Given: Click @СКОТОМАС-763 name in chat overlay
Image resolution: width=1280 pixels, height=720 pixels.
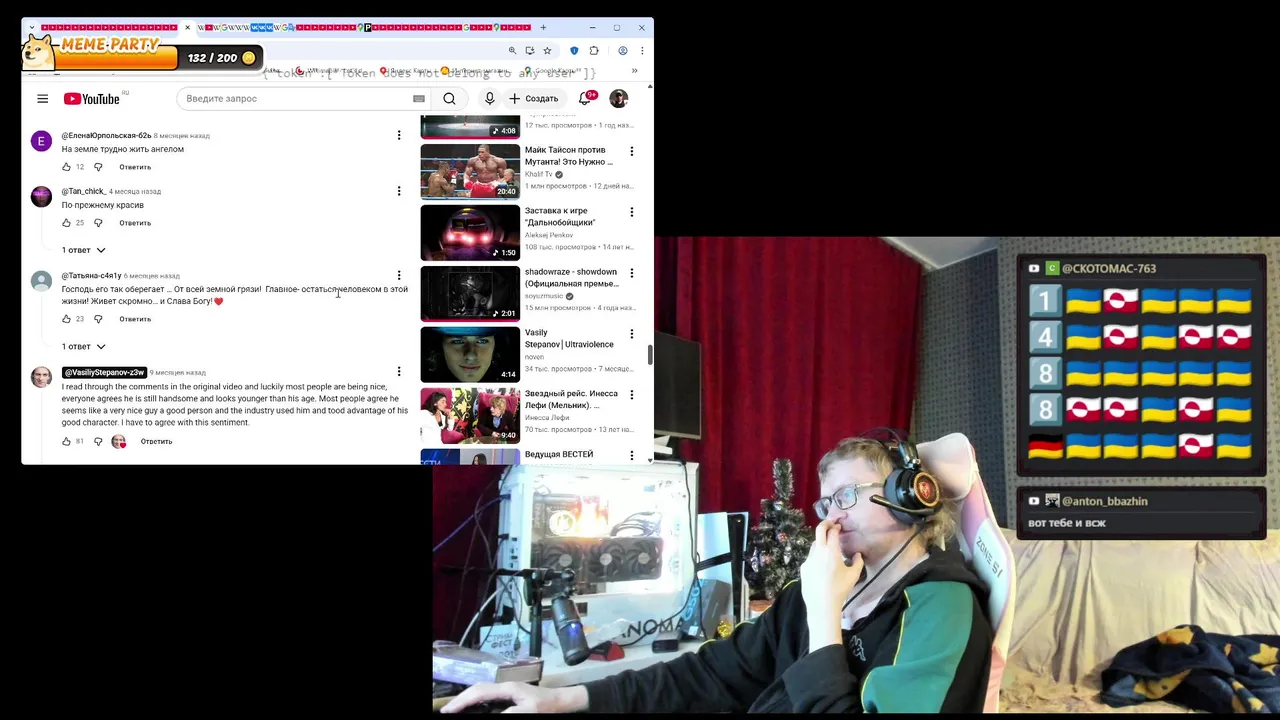Looking at the screenshot, I should [x=1108, y=268].
